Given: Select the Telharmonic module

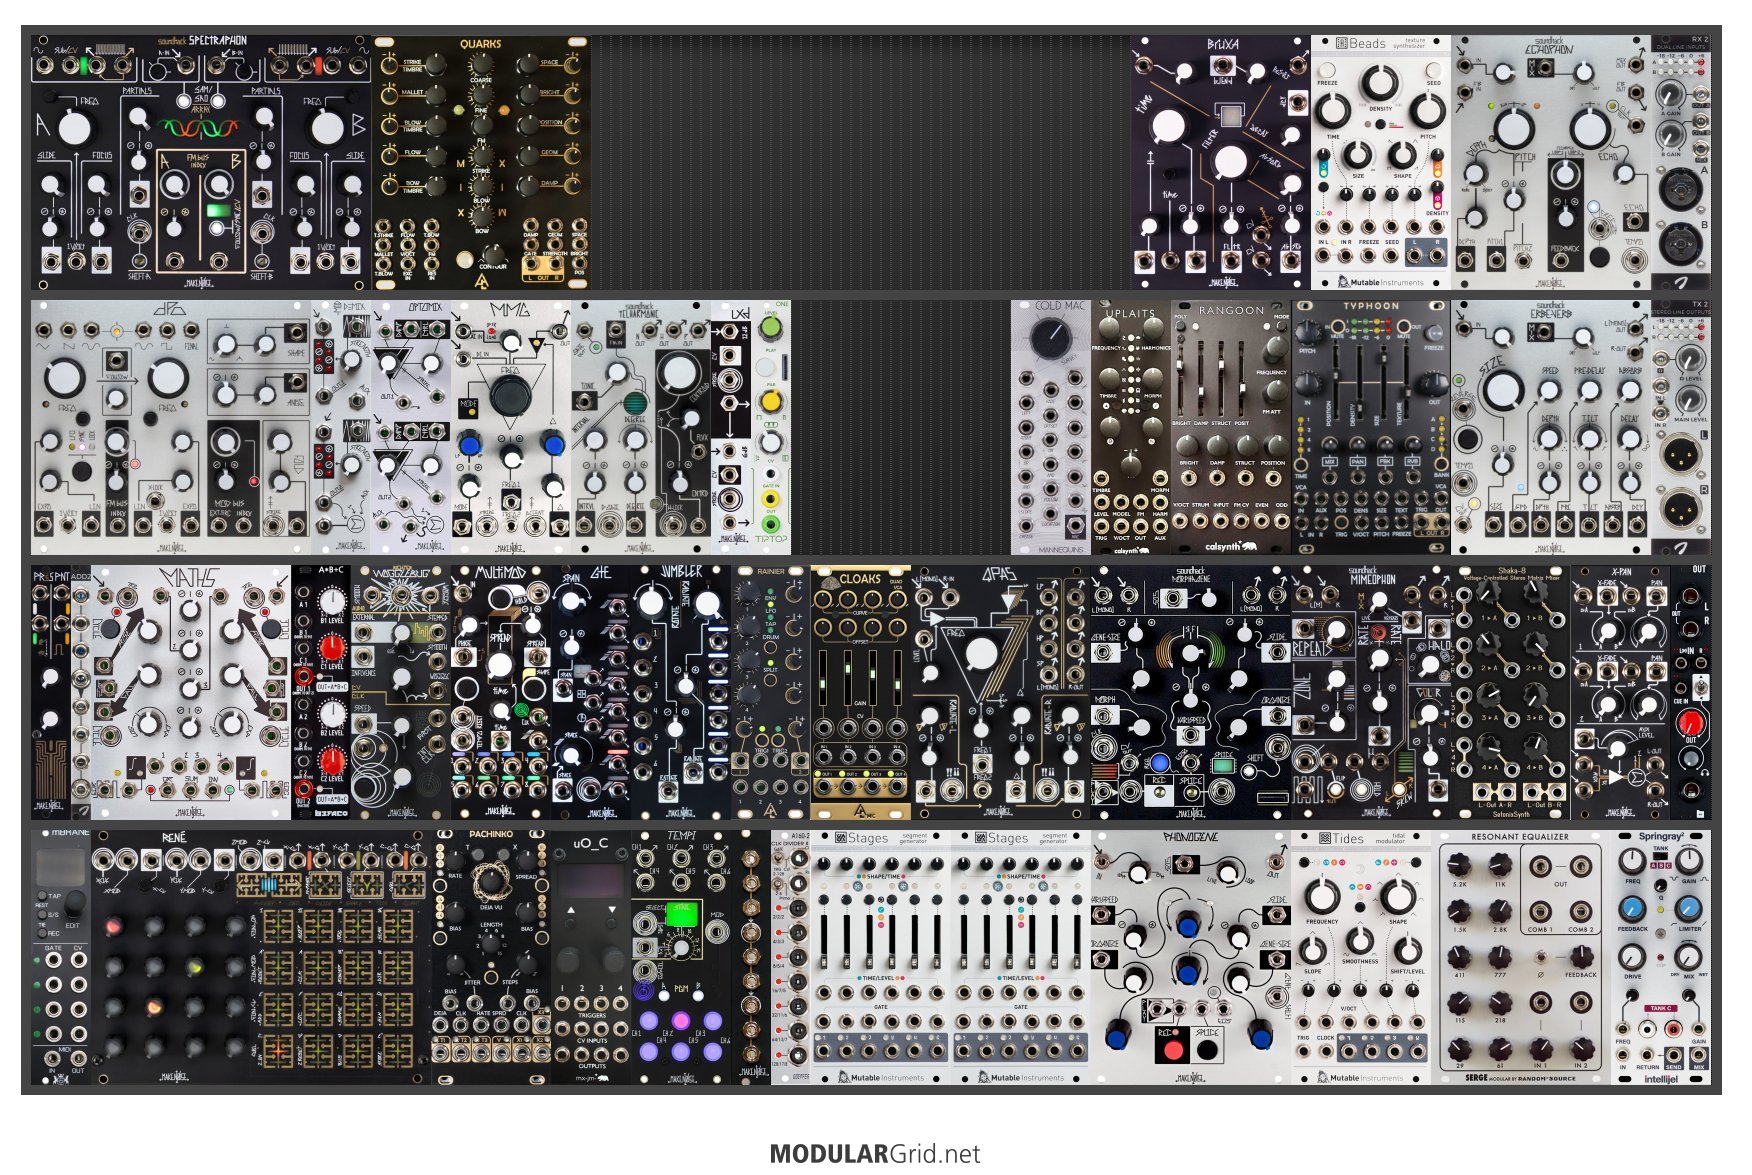Looking at the screenshot, I should pyautogui.click(x=641, y=428).
